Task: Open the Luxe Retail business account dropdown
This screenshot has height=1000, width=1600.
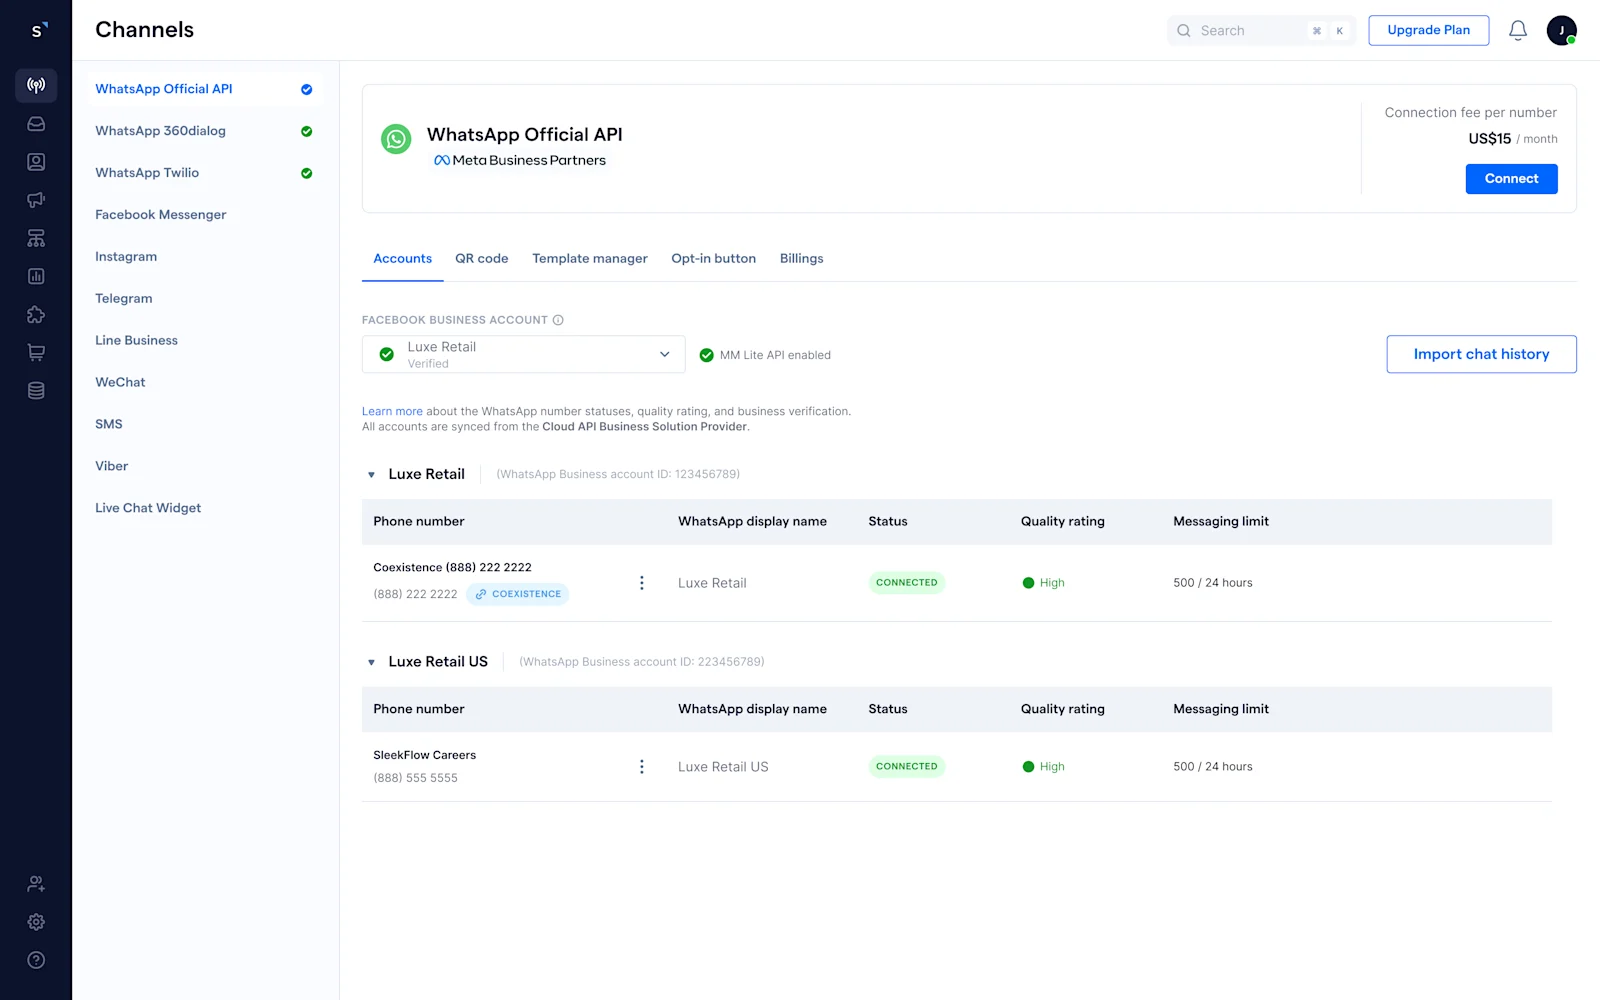Action: pyautogui.click(x=524, y=354)
